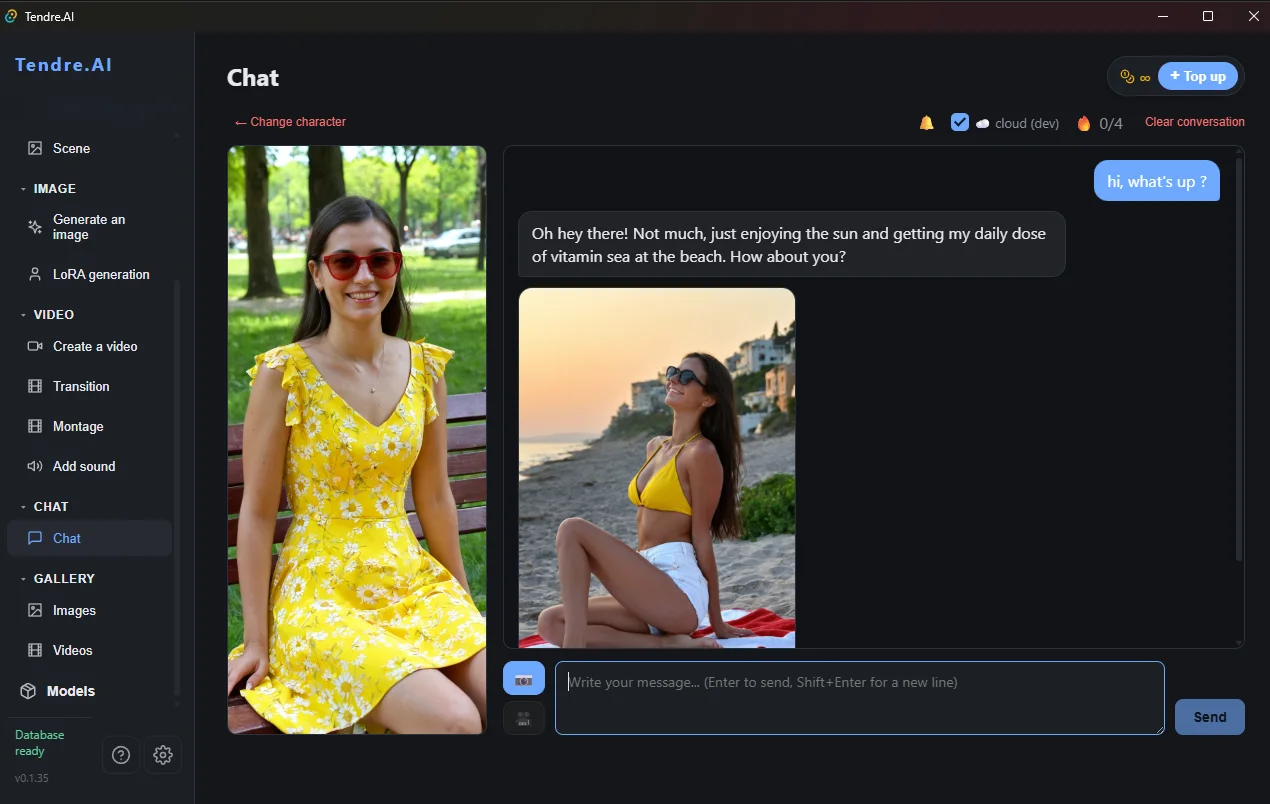This screenshot has width=1270, height=804.
Task: Click the notification bell icon
Action: pyautogui.click(x=927, y=123)
